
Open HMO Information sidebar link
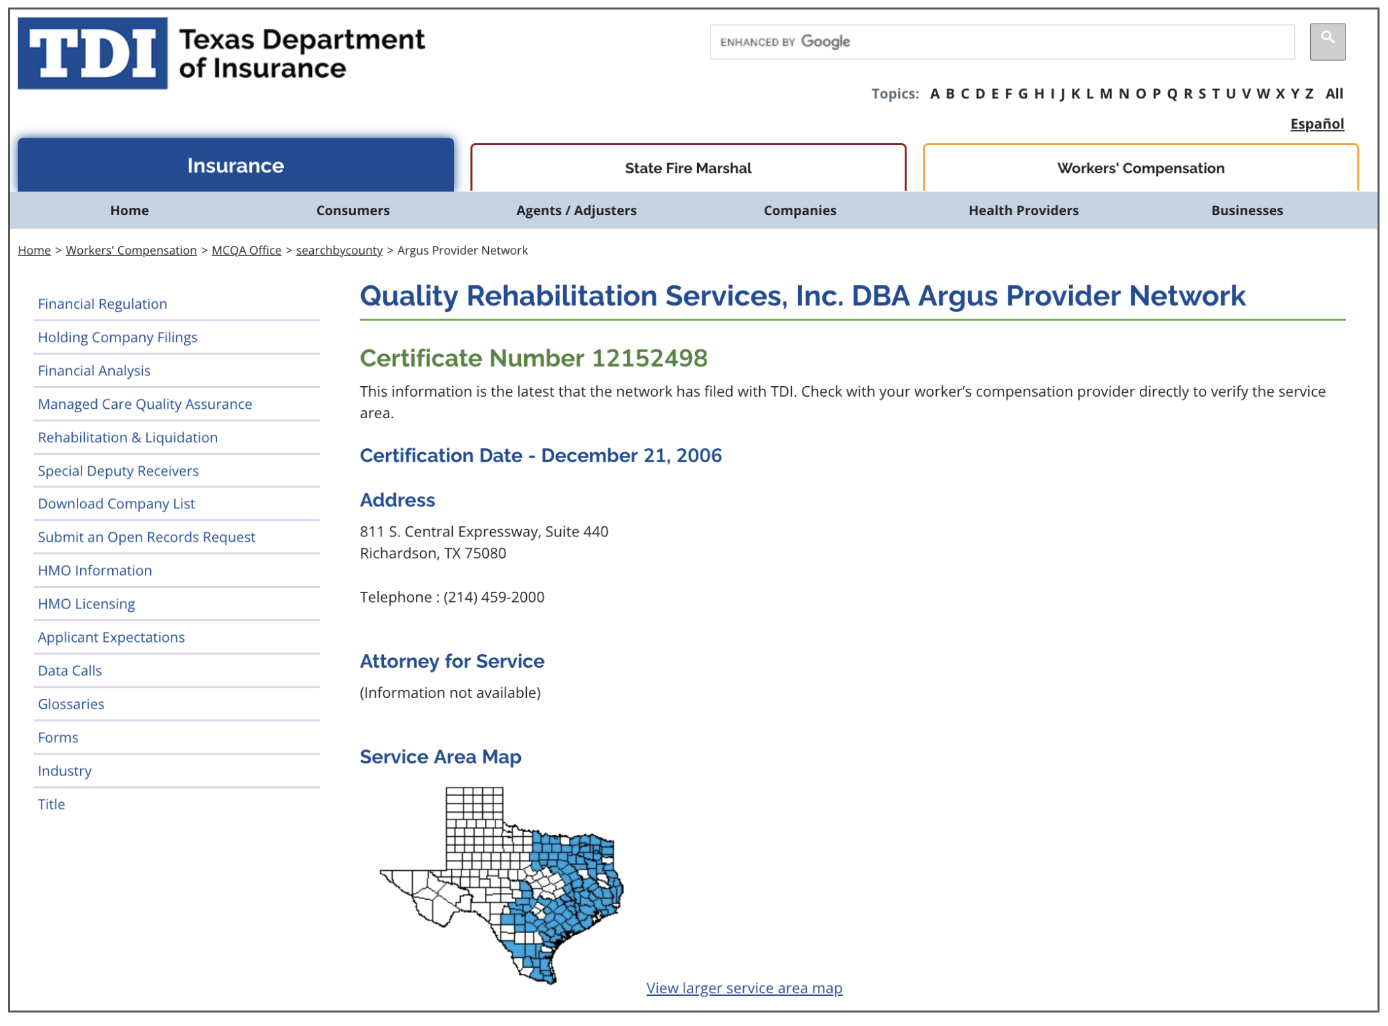click(x=95, y=571)
